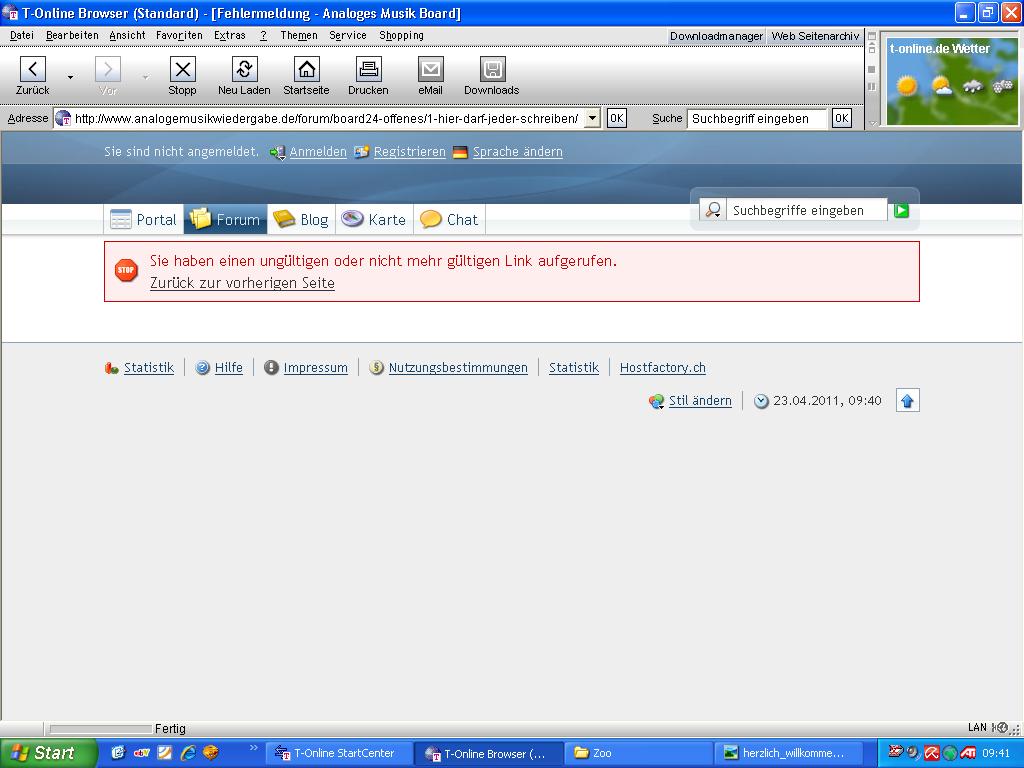This screenshot has width=1024, height=768.
Task: Click the Hilfe footer link
Action: (229, 368)
